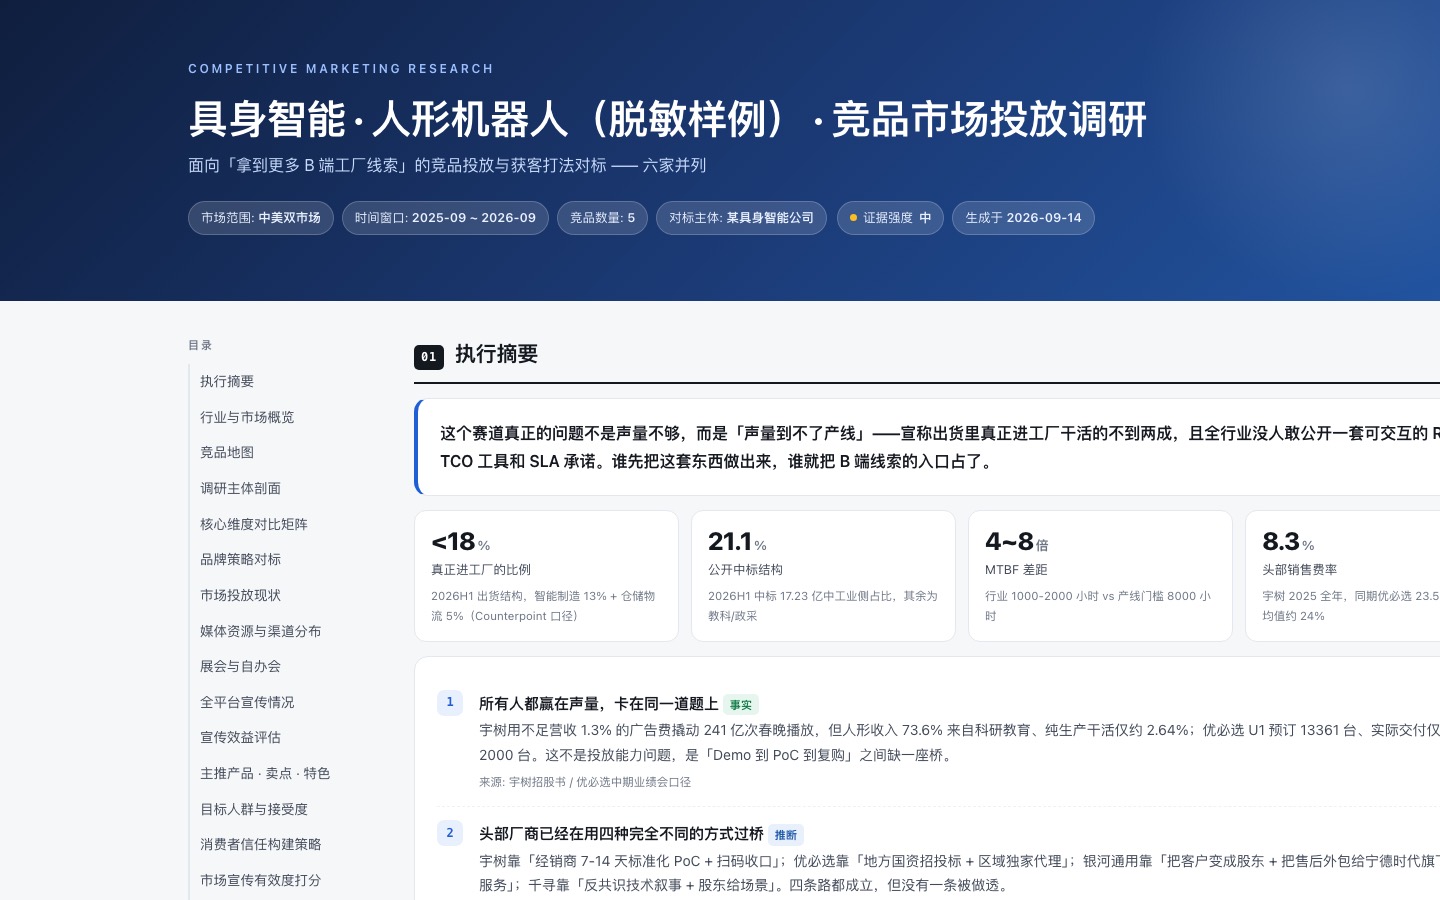Click the <18% 真正进工厂的比例 card

tap(546, 576)
